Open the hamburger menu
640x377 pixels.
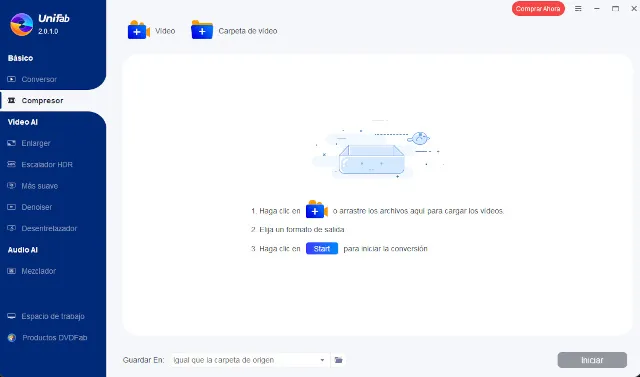(578, 9)
